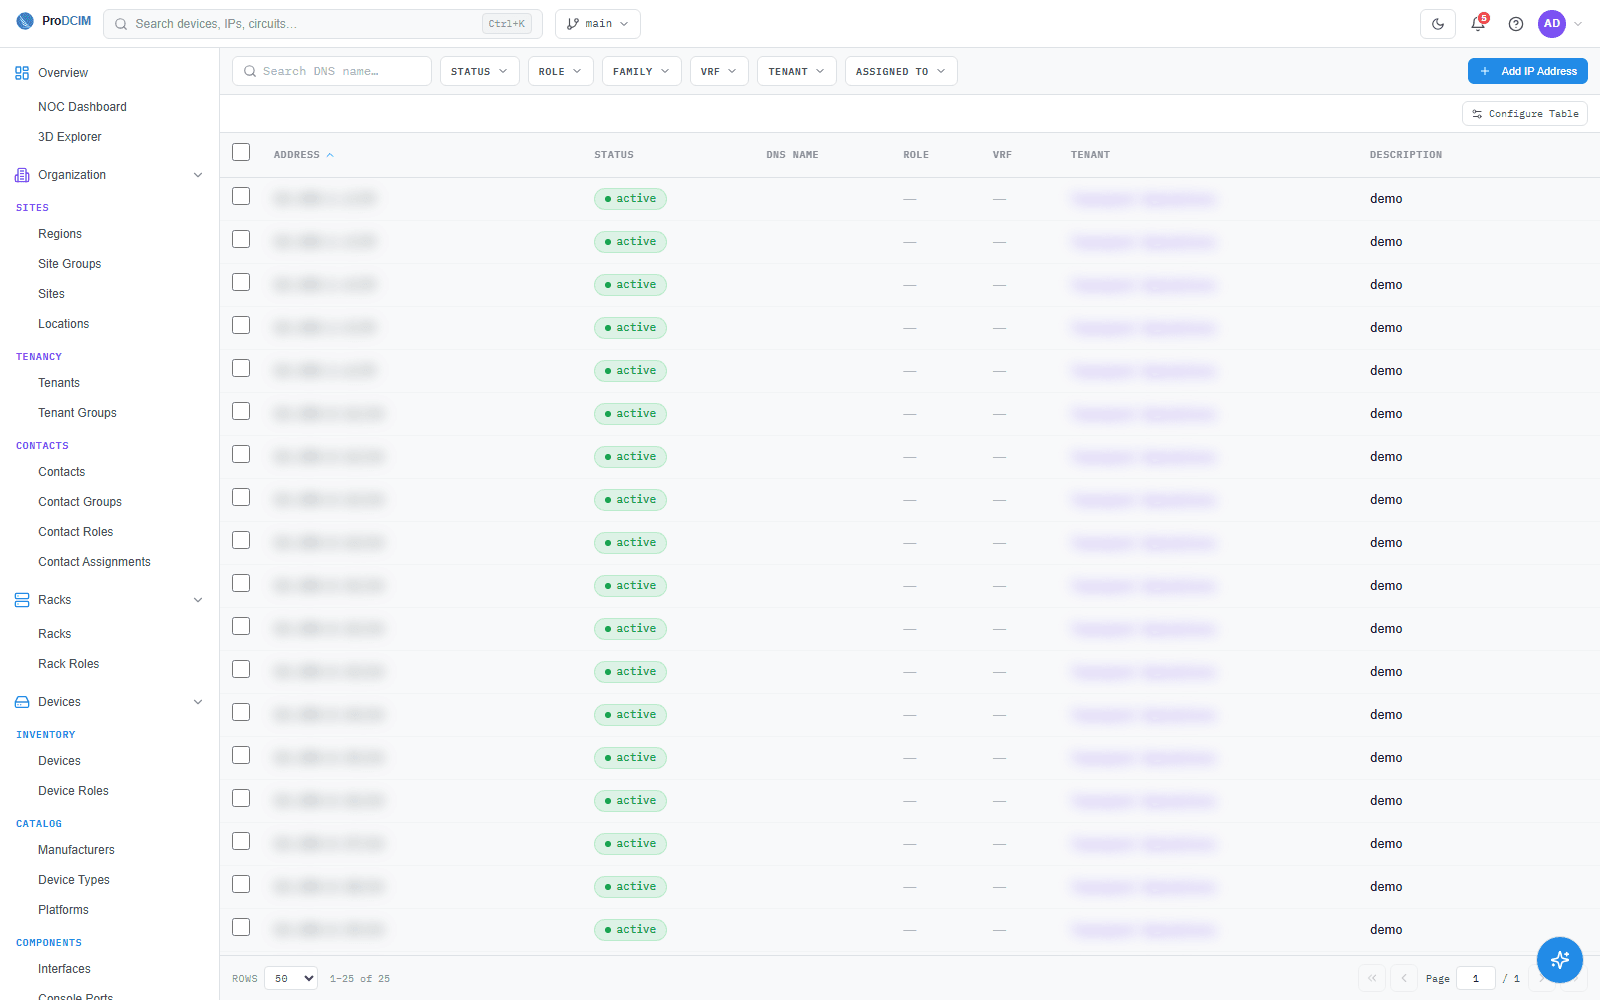This screenshot has width=1600, height=1000.
Task: Click the Organization building icon
Action: point(22,175)
